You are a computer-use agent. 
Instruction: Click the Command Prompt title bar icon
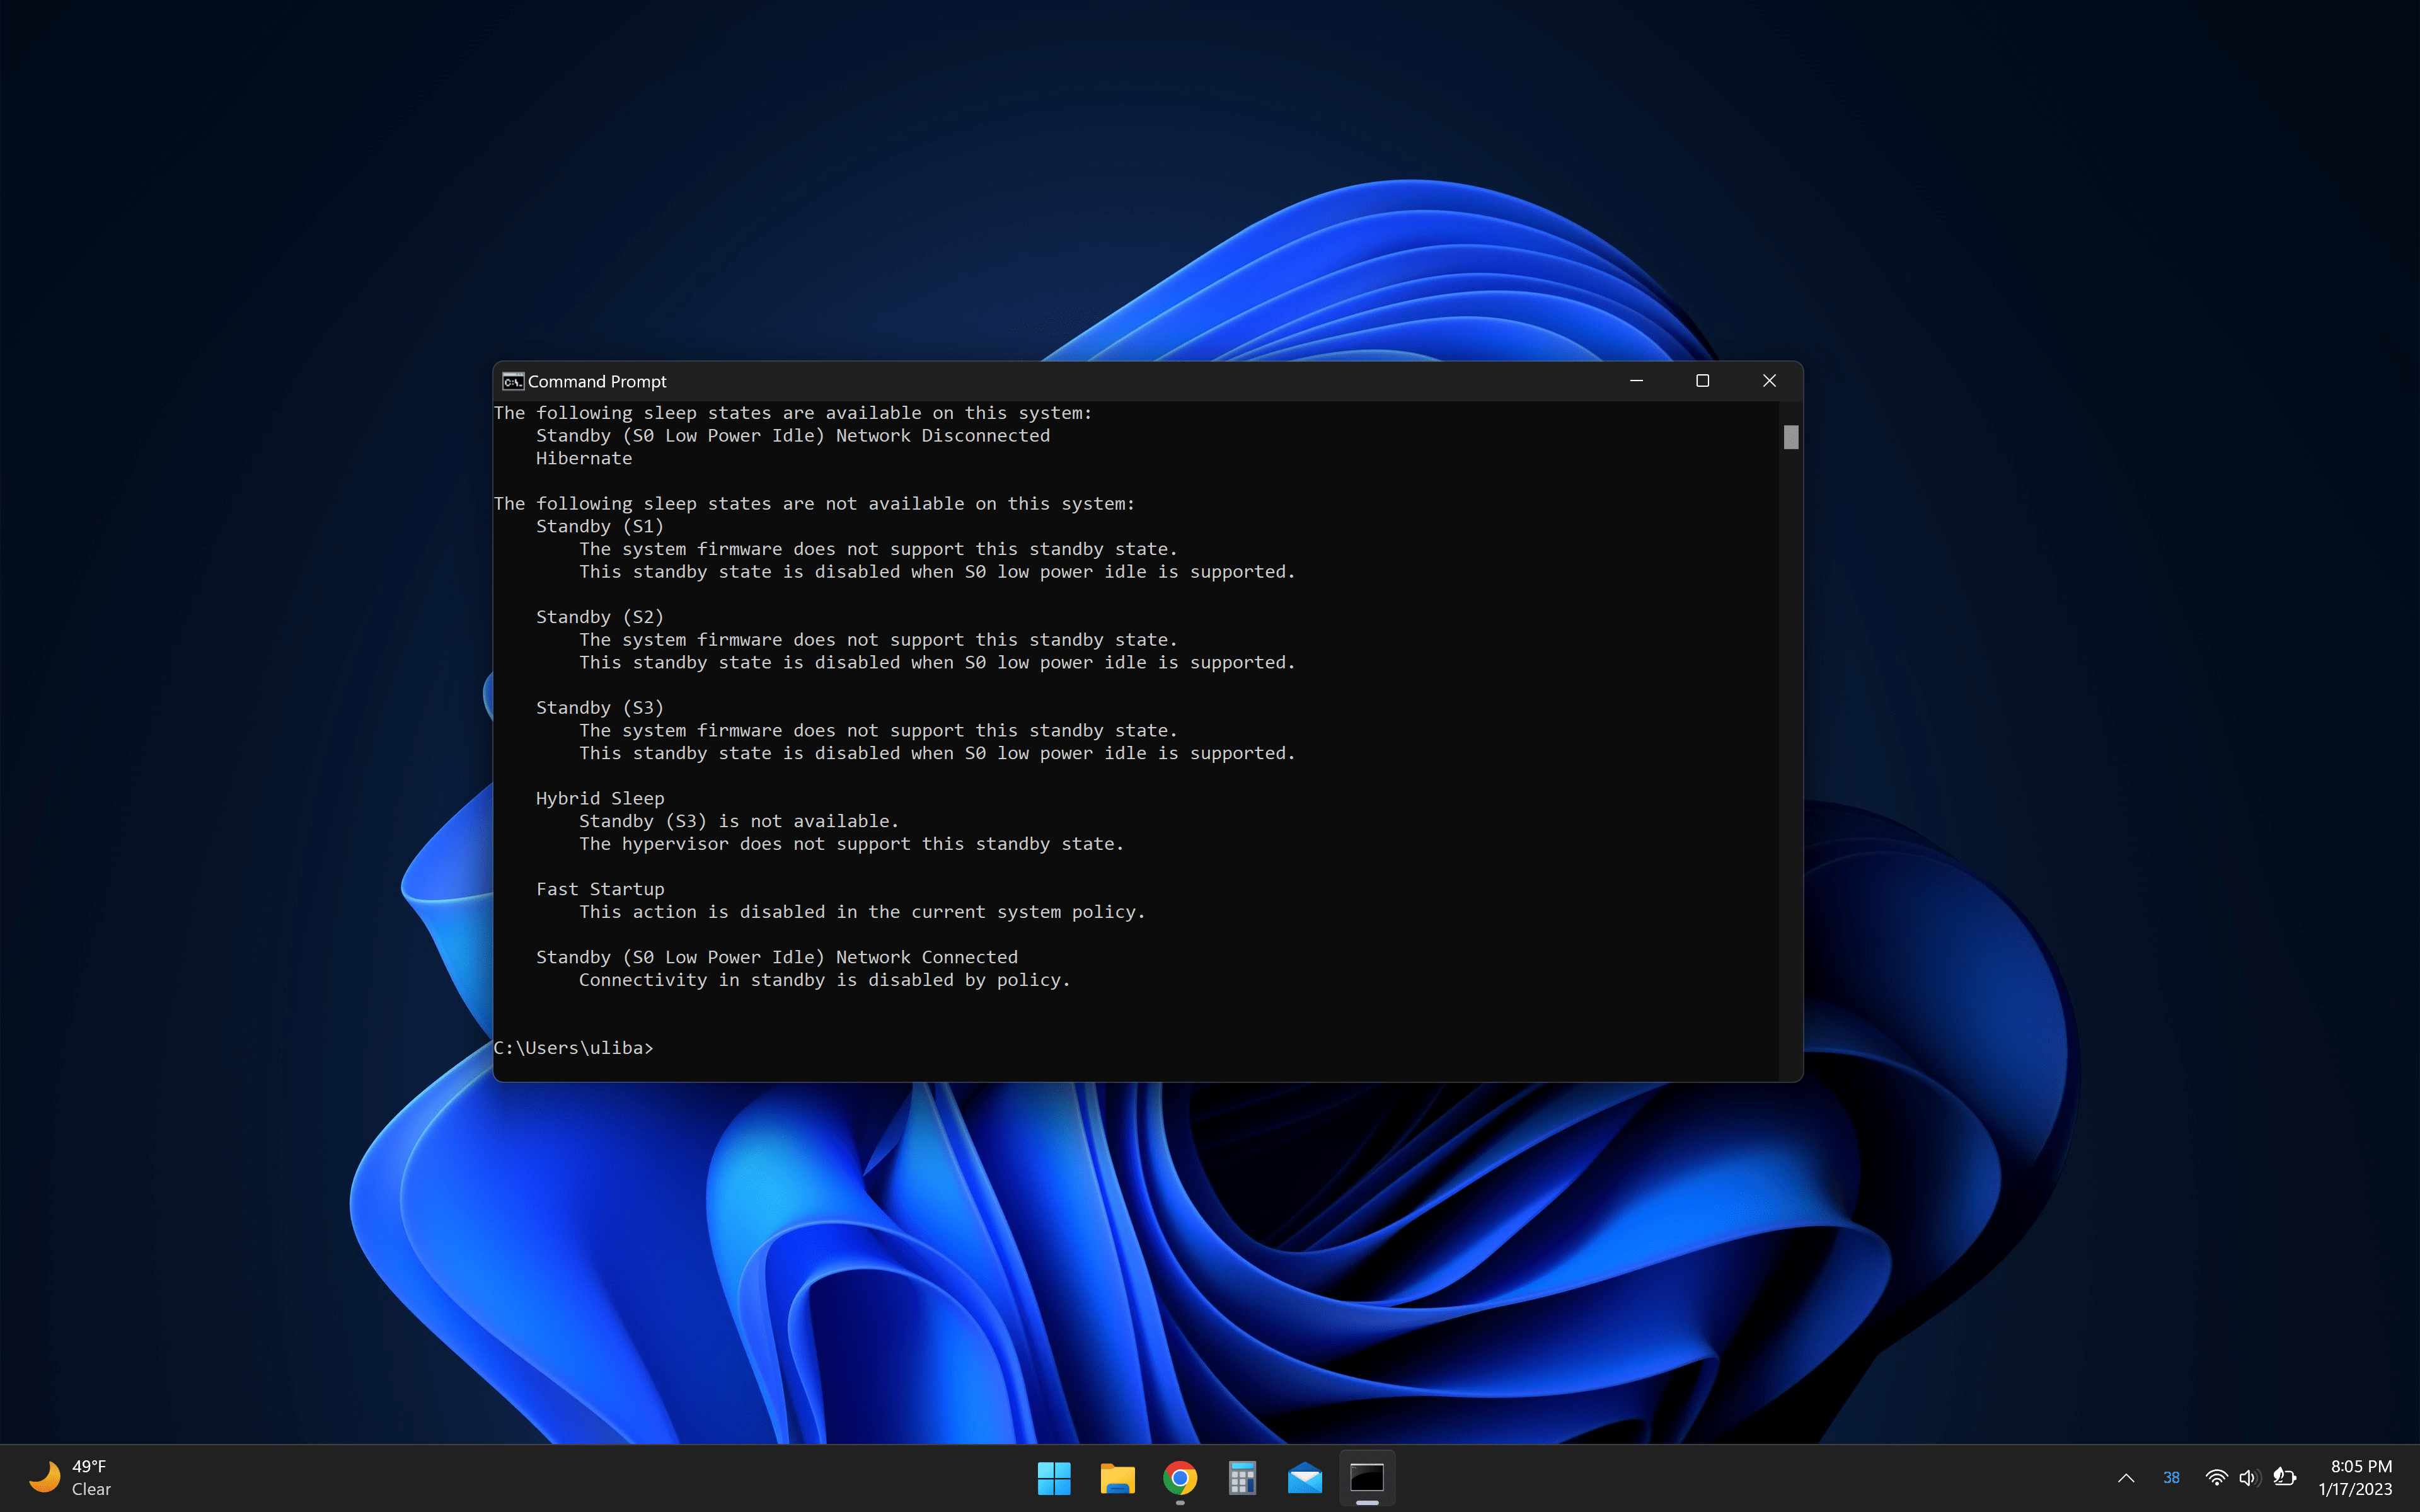click(x=511, y=381)
